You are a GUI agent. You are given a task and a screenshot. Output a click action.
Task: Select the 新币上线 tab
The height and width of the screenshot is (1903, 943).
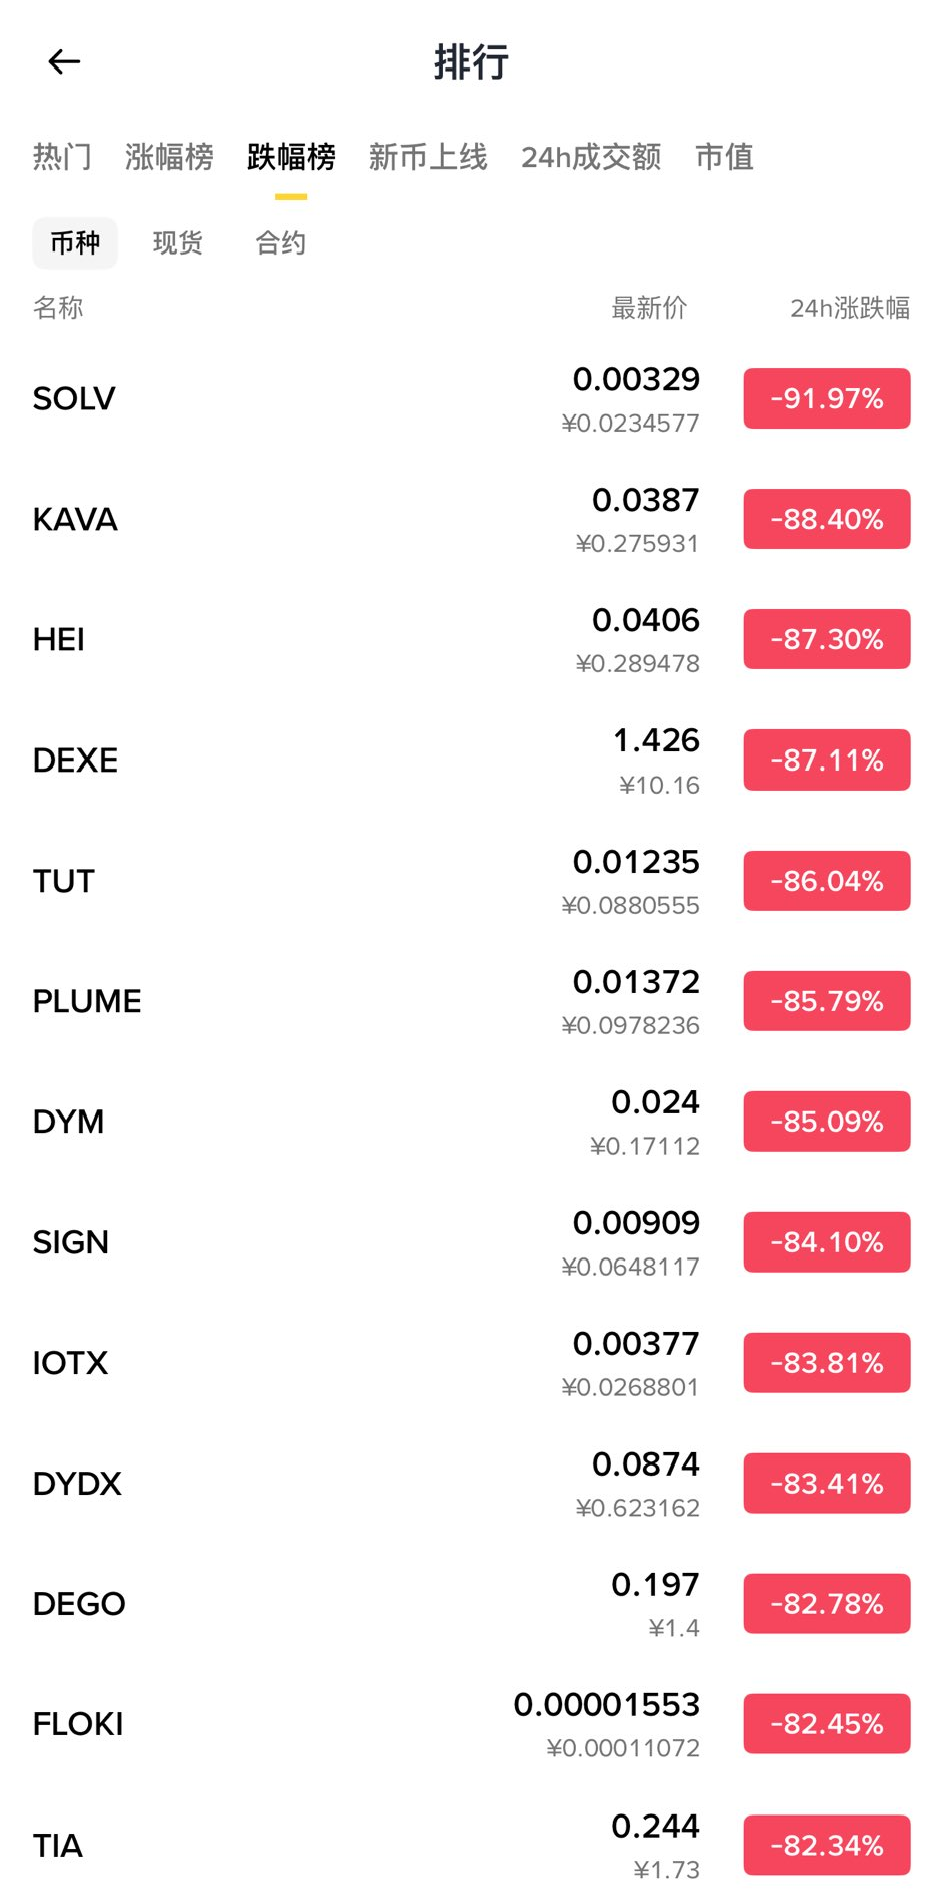428,157
